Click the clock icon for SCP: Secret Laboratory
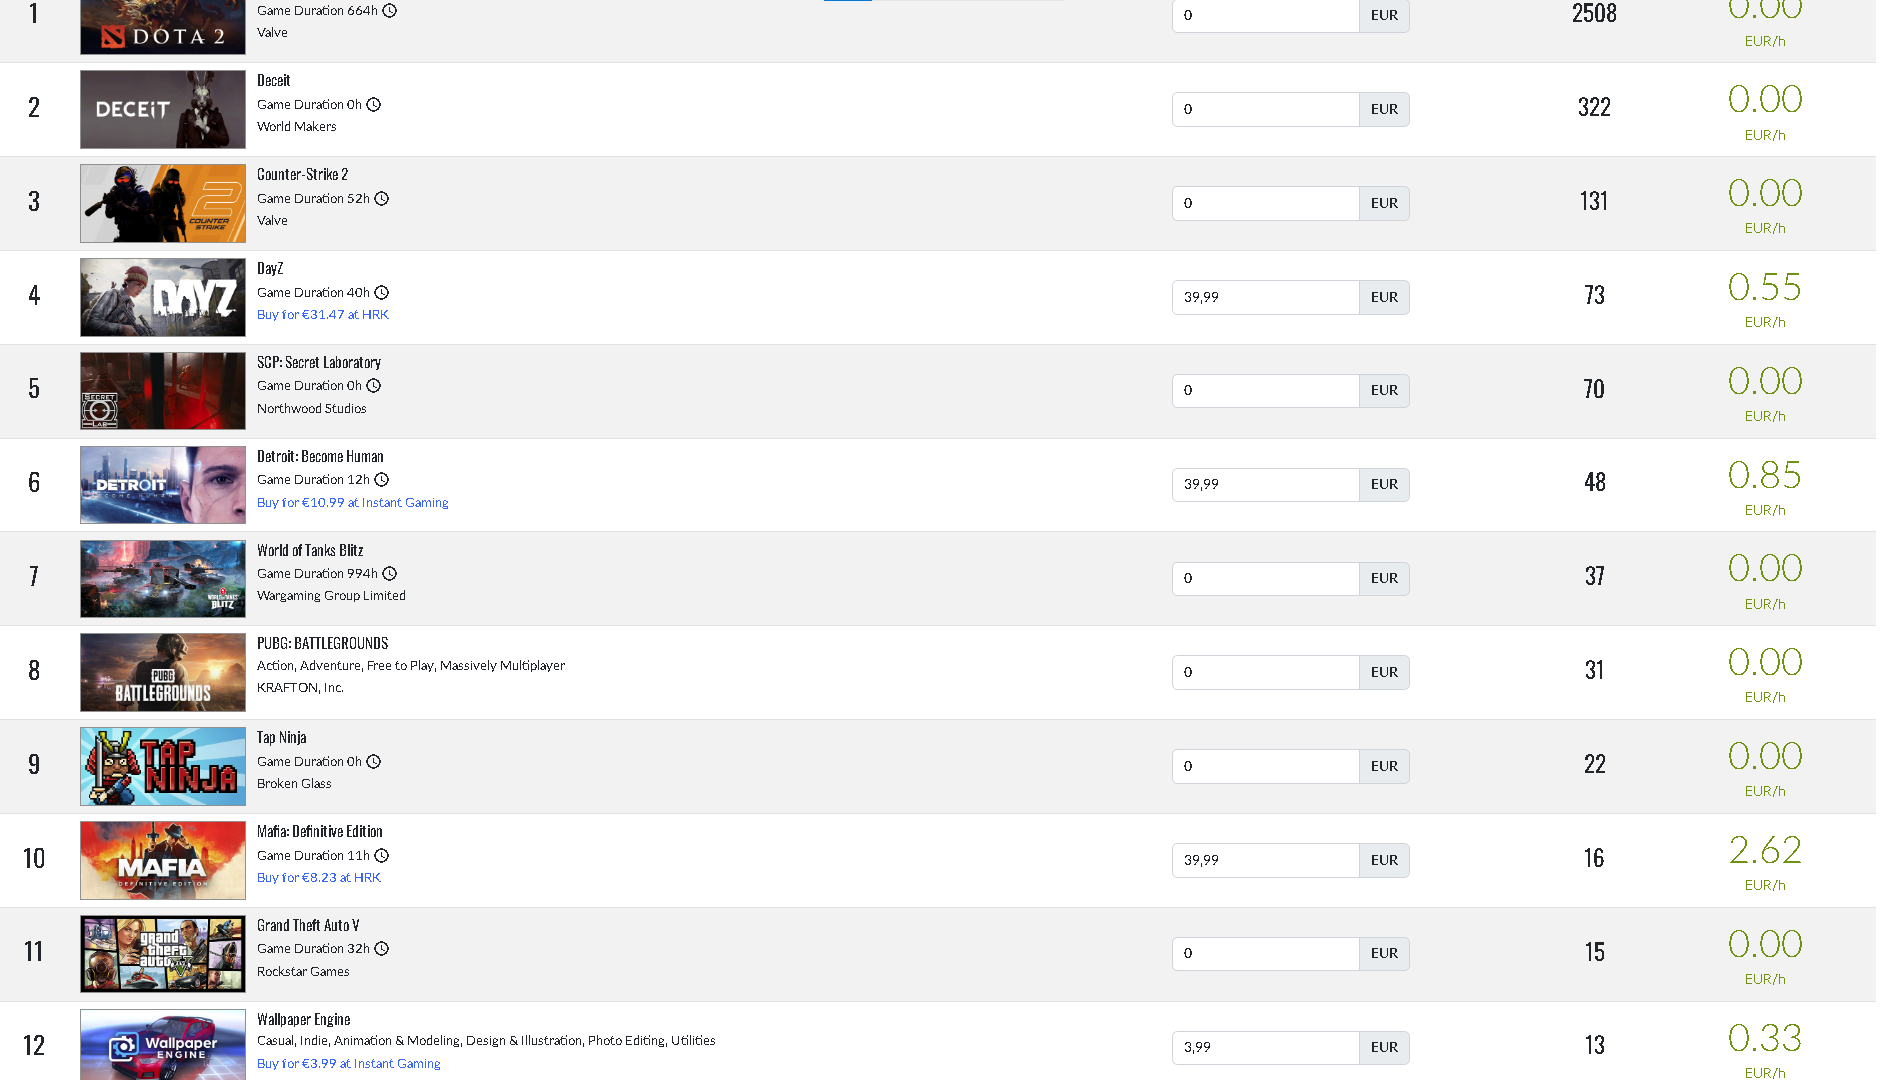This screenshot has width=1885, height=1080. pos(374,386)
